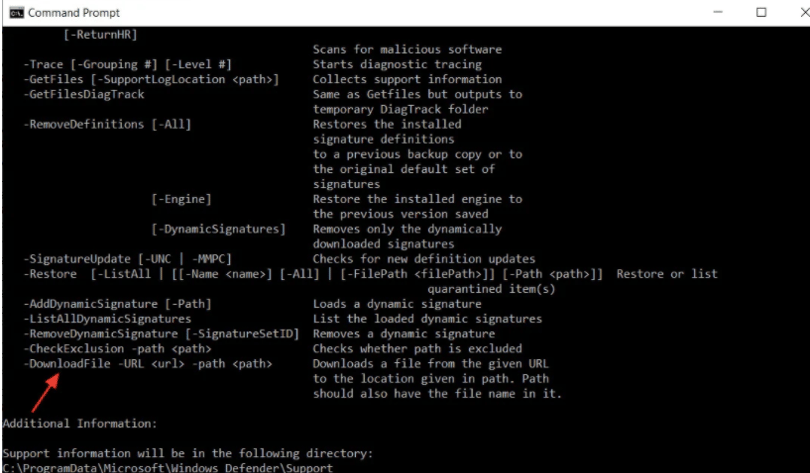Image resolution: width=810 pixels, height=473 pixels.
Task: Click the -RemoveDynamicSignature option
Action: (162, 334)
